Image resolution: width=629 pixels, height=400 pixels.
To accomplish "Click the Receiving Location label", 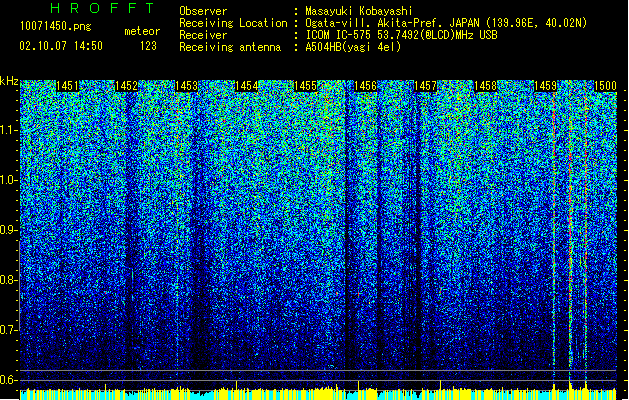I will [233, 23].
